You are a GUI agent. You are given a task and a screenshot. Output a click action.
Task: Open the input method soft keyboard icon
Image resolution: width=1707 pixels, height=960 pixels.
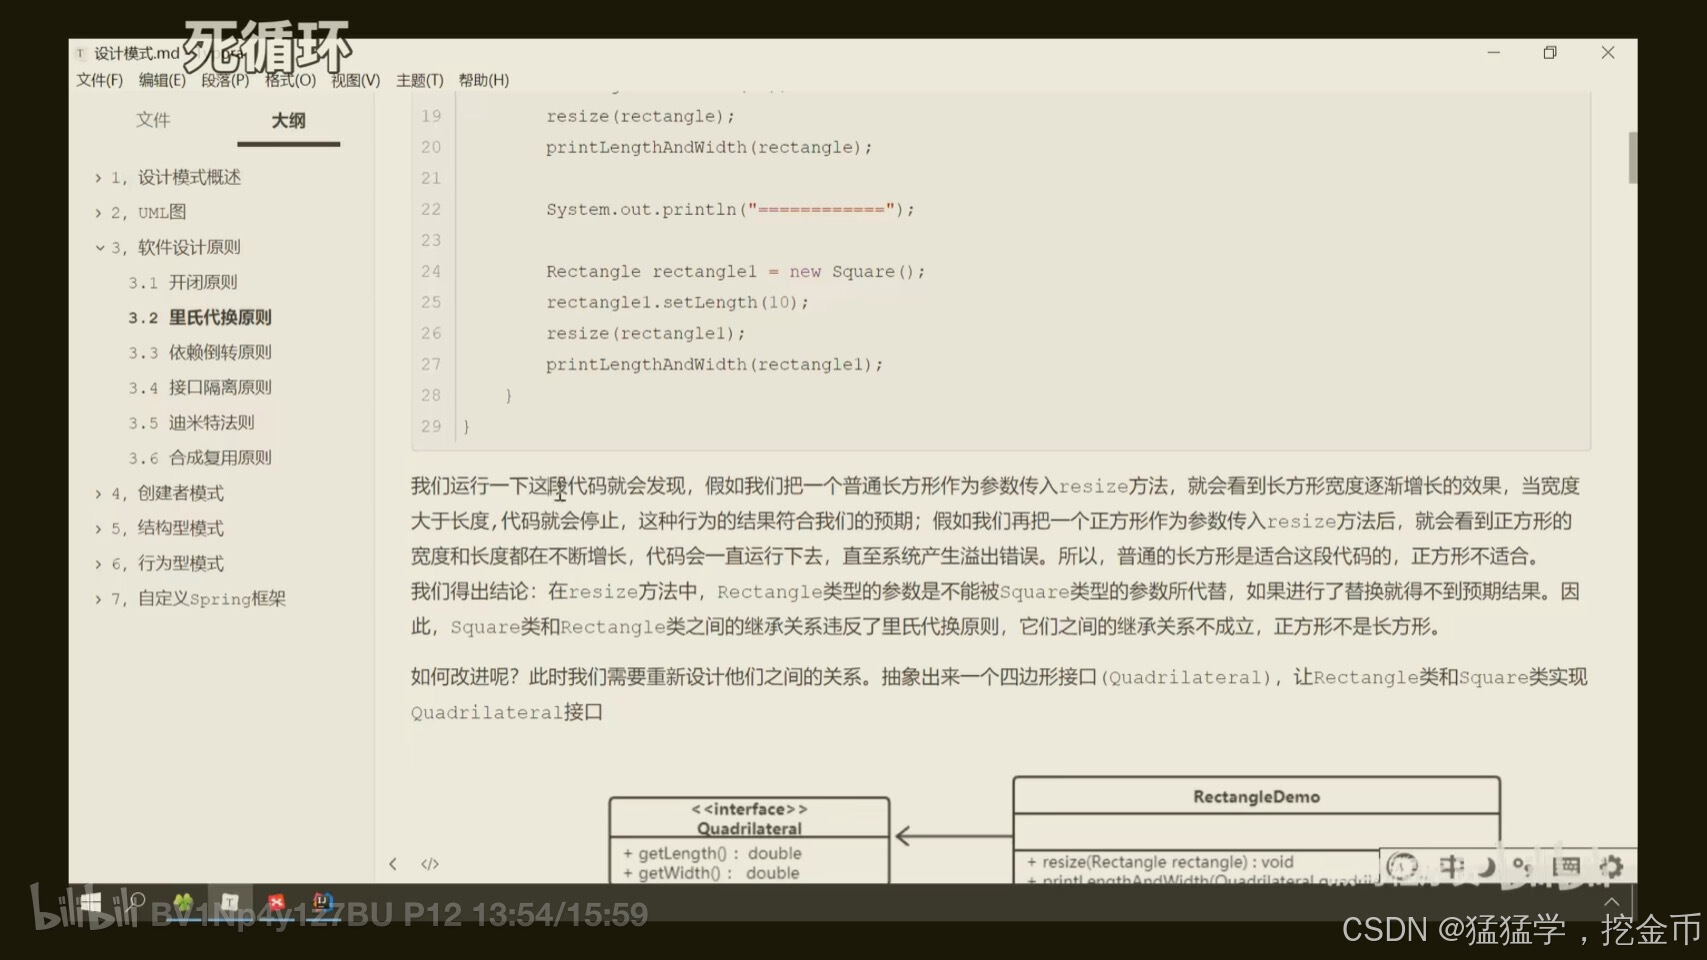click(x=1567, y=866)
